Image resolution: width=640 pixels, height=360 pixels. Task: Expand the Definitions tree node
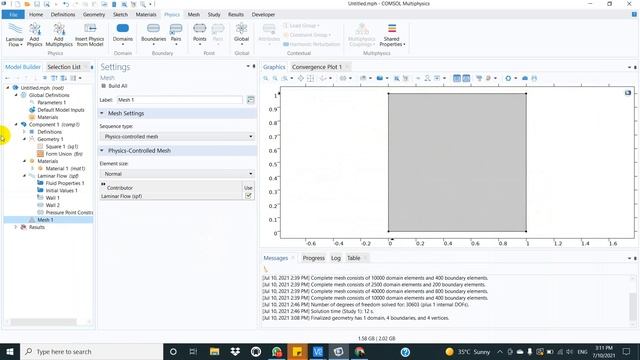point(24,132)
